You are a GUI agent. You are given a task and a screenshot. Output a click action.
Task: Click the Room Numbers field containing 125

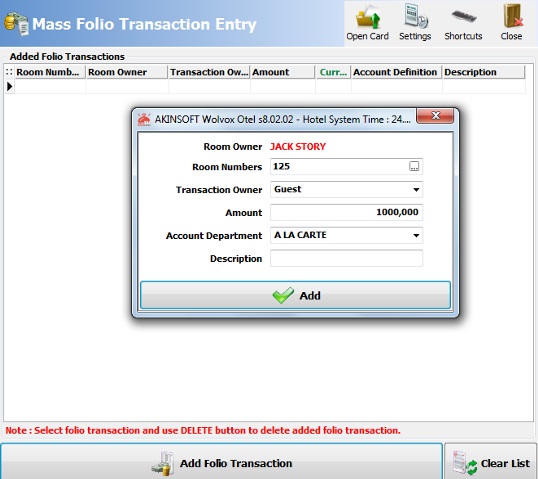[x=340, y=166]
